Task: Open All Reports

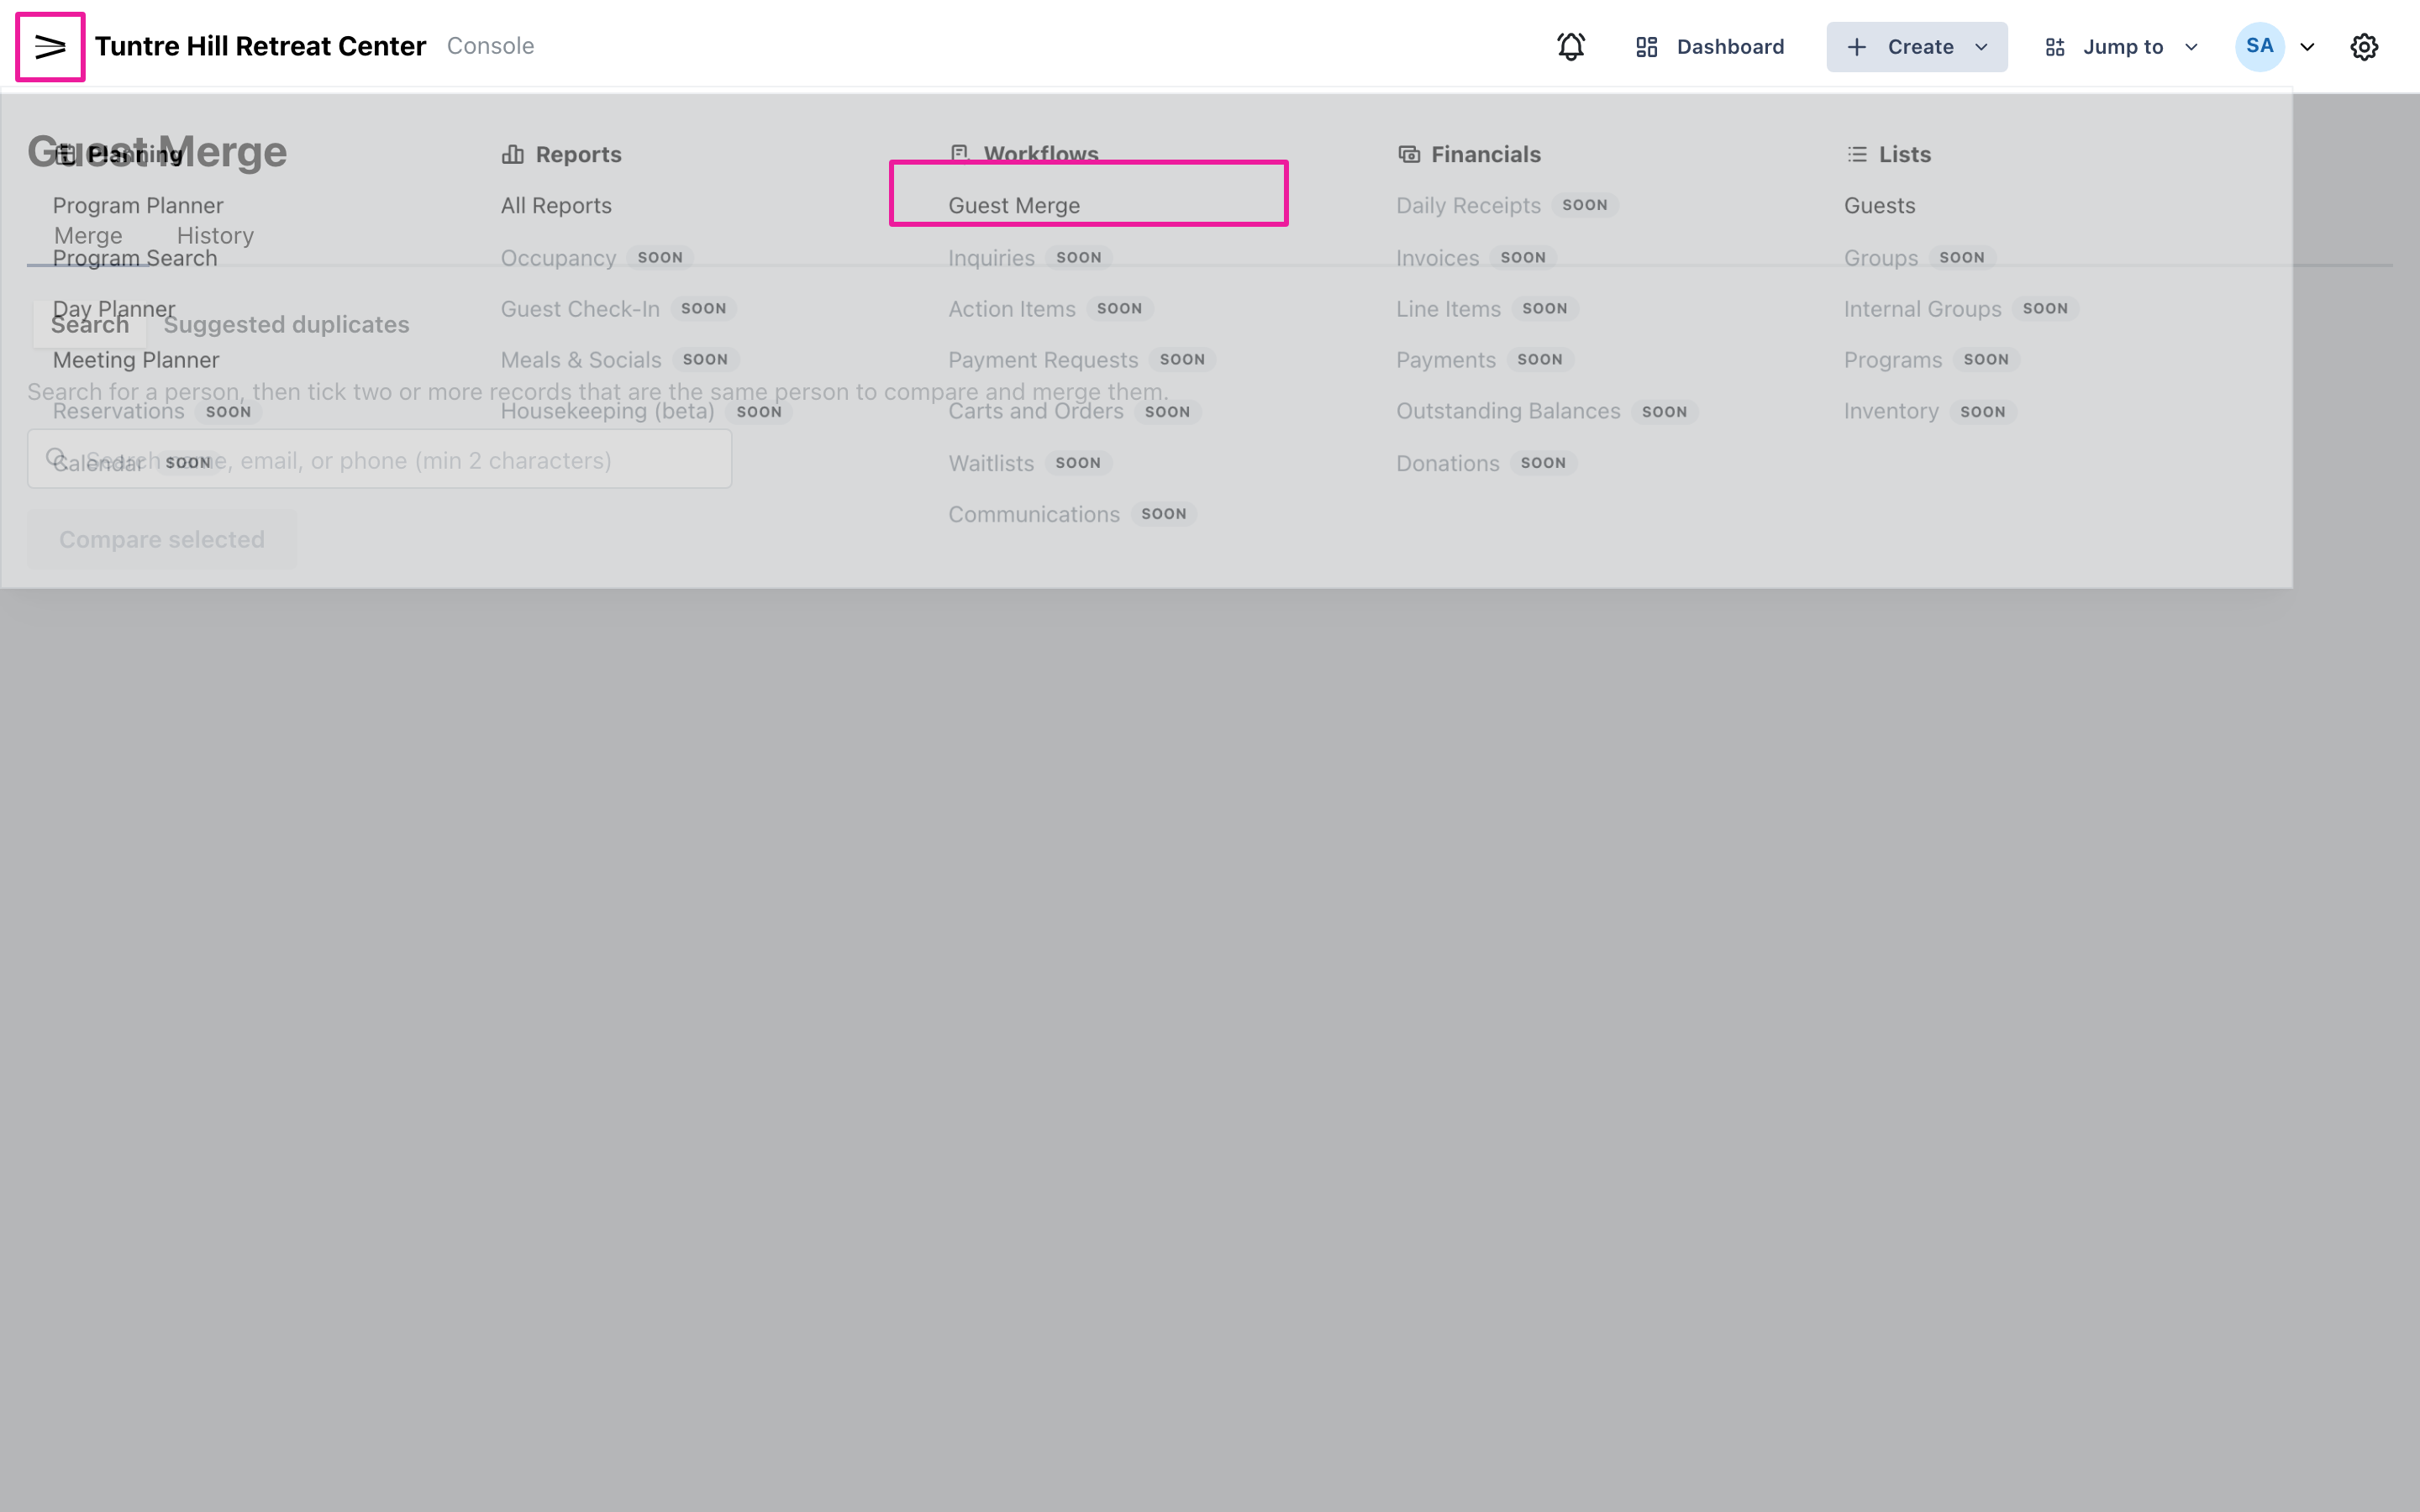Action: pos(556,205)
